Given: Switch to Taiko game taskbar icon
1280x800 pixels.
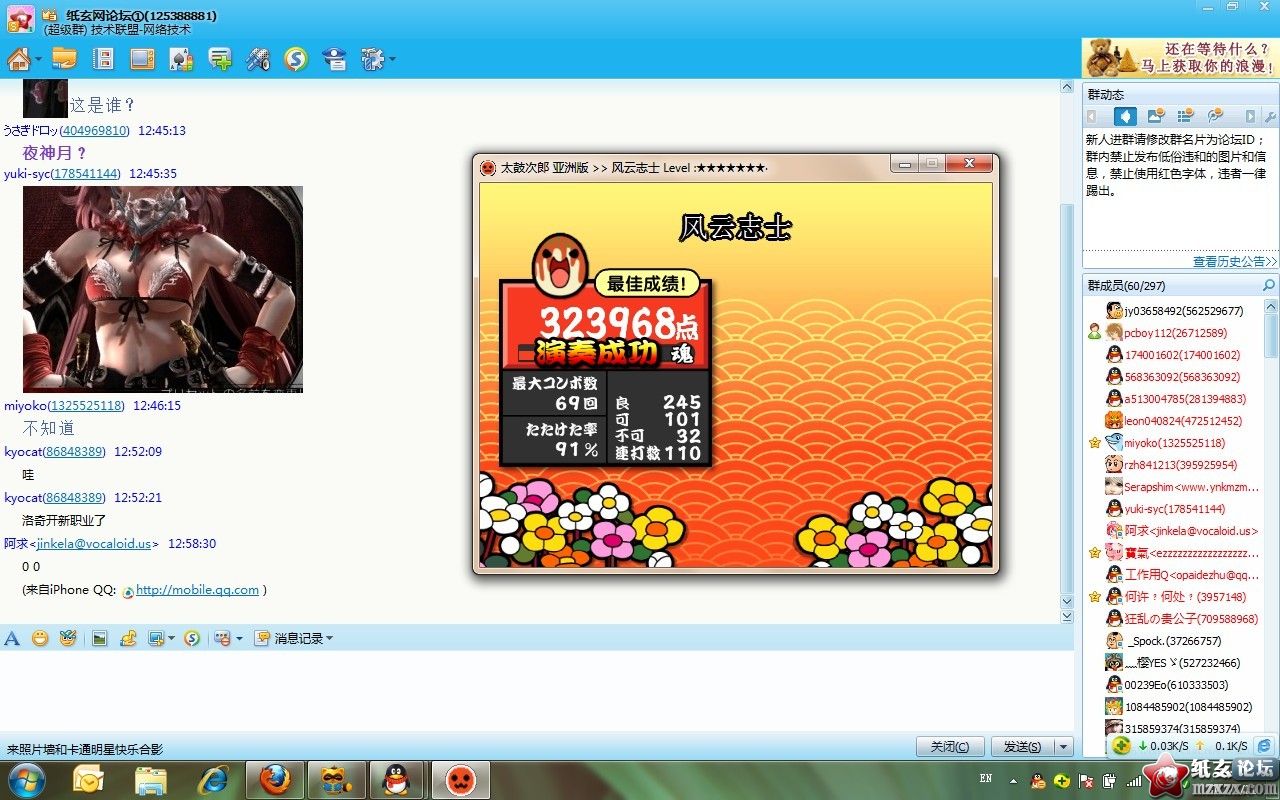Looking at the screenshot, I should pyautogui.click(x=460, y=780).
